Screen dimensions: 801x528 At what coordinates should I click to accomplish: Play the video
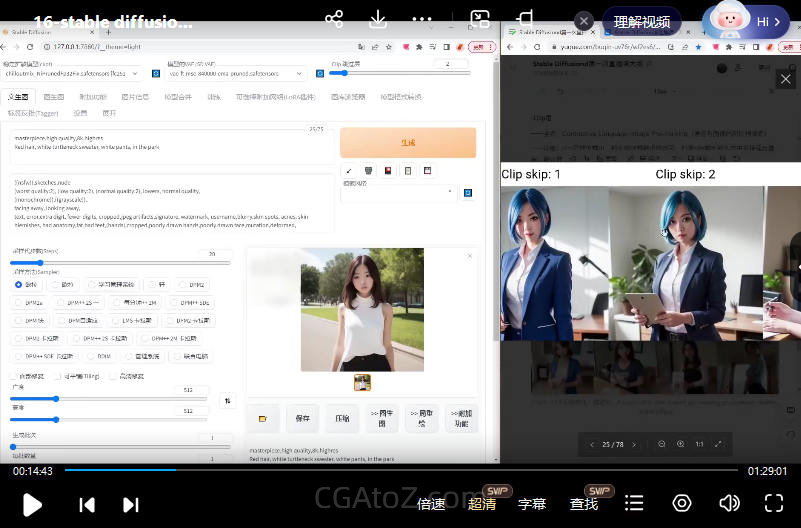(32, 504)
